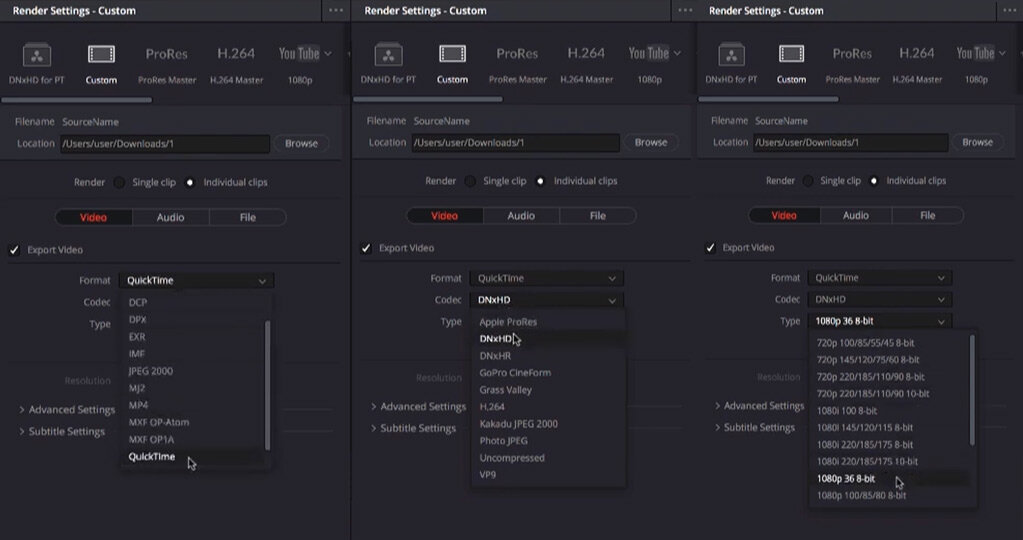Switch to Audio tab in left panel
Screen dimensions: 1023x540
point(170,217)
